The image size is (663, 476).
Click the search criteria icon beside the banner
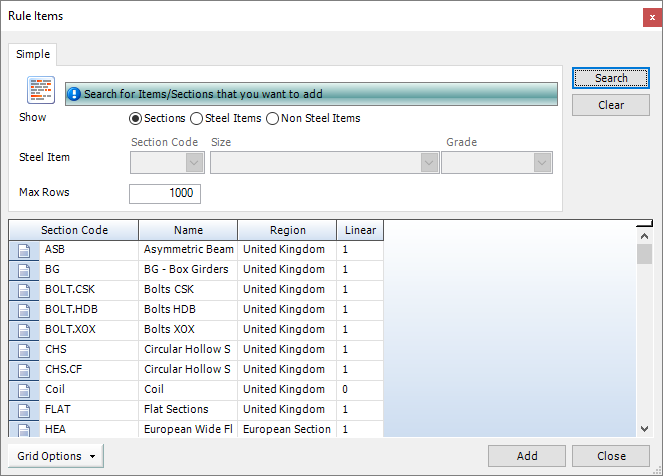pos(40,90)
